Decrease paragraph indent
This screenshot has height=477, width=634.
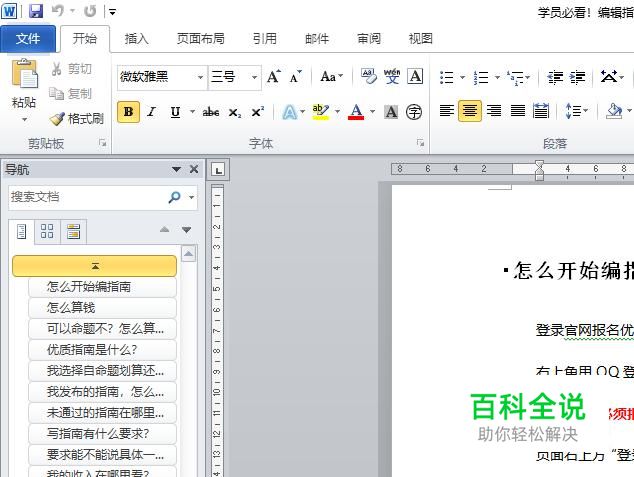click(x=555, y=77)
